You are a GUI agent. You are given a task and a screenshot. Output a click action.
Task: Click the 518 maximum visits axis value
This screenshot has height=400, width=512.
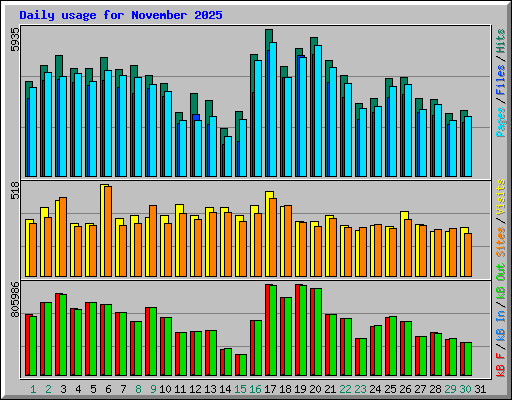point(15,190)
